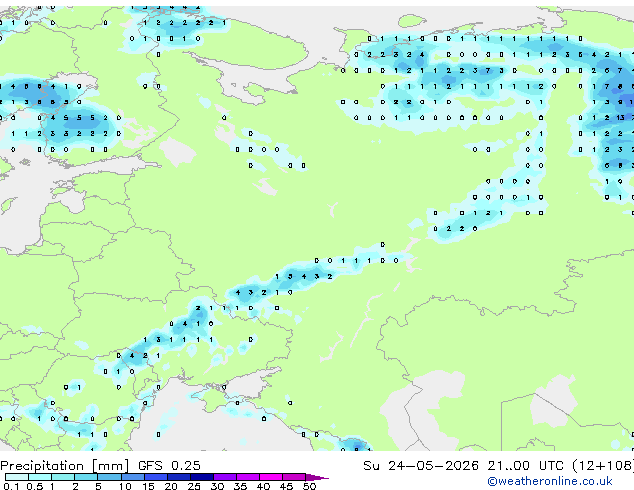Viewport: 634px width, 490px height.
Task: Pick the purple legend swatch between 30 and 35
Action: coord(225,477)
